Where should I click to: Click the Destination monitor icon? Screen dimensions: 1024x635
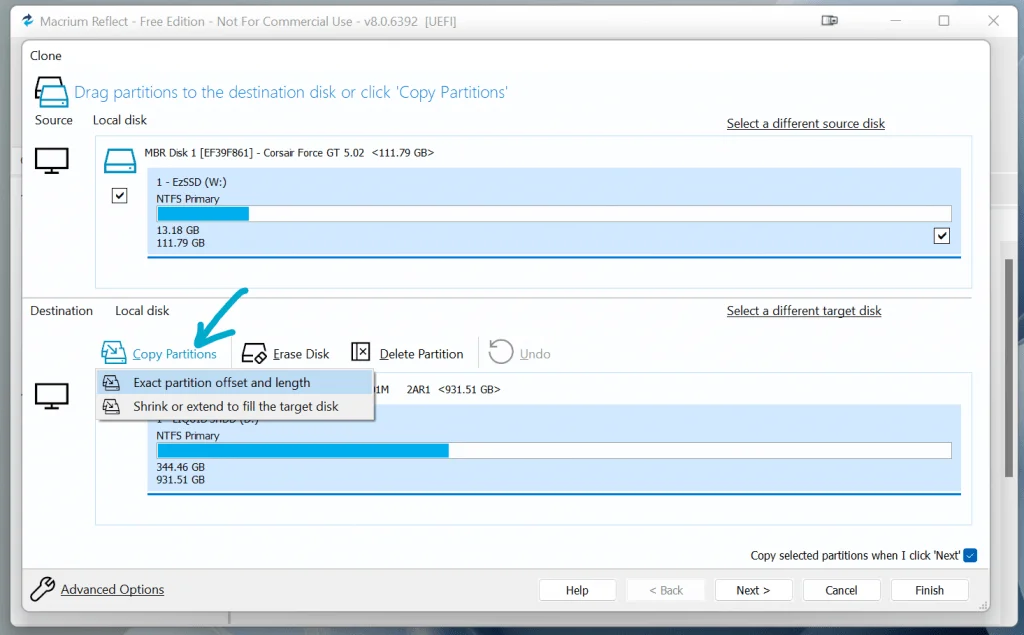52,396
